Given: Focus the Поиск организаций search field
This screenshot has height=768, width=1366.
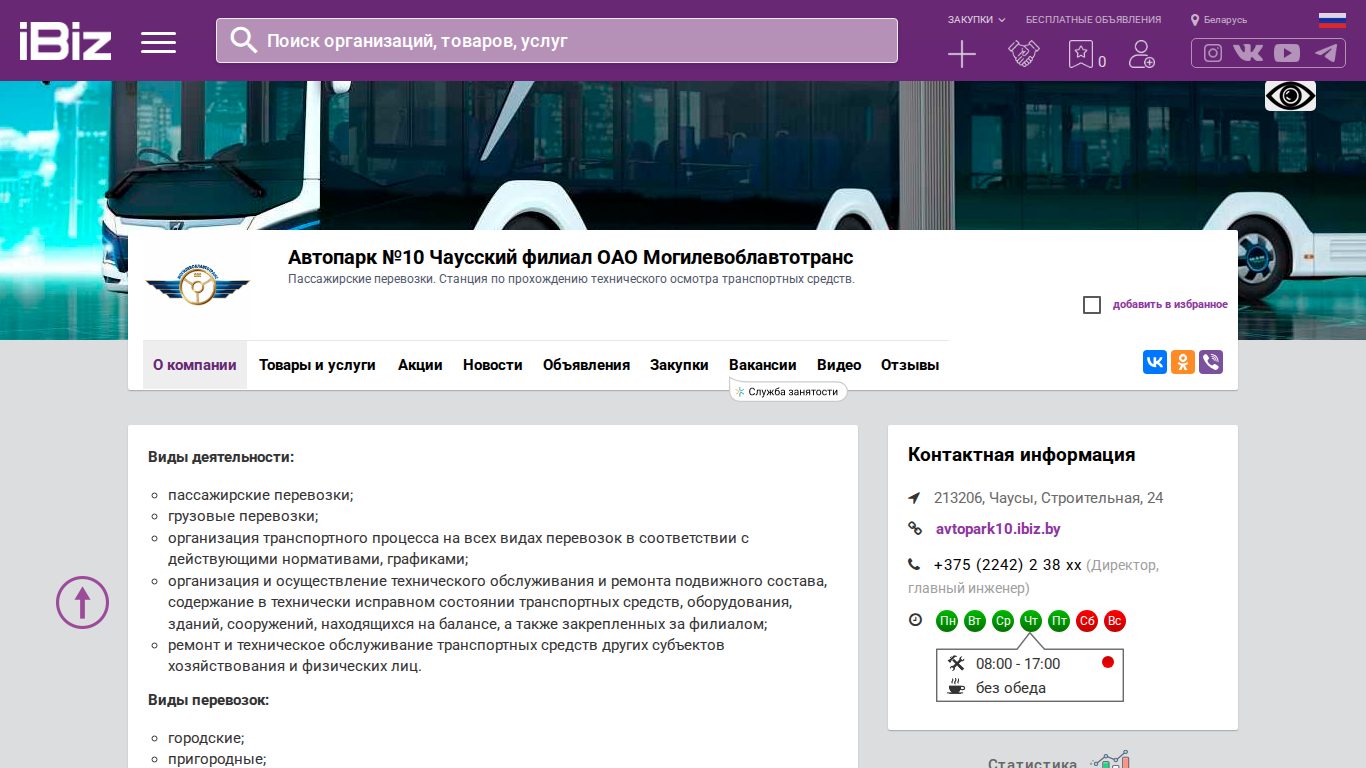Looking at the screenshot, I should pos(557,41).
